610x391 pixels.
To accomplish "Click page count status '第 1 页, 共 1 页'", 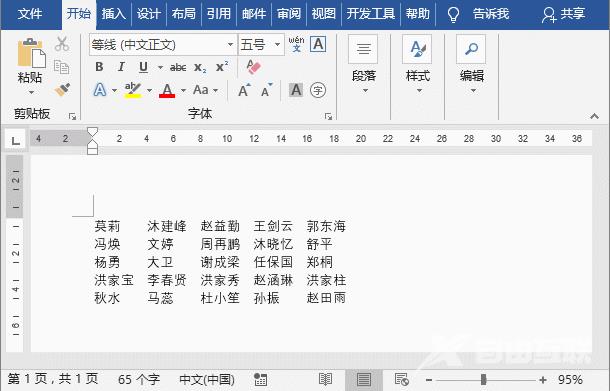I will point(53,379).
